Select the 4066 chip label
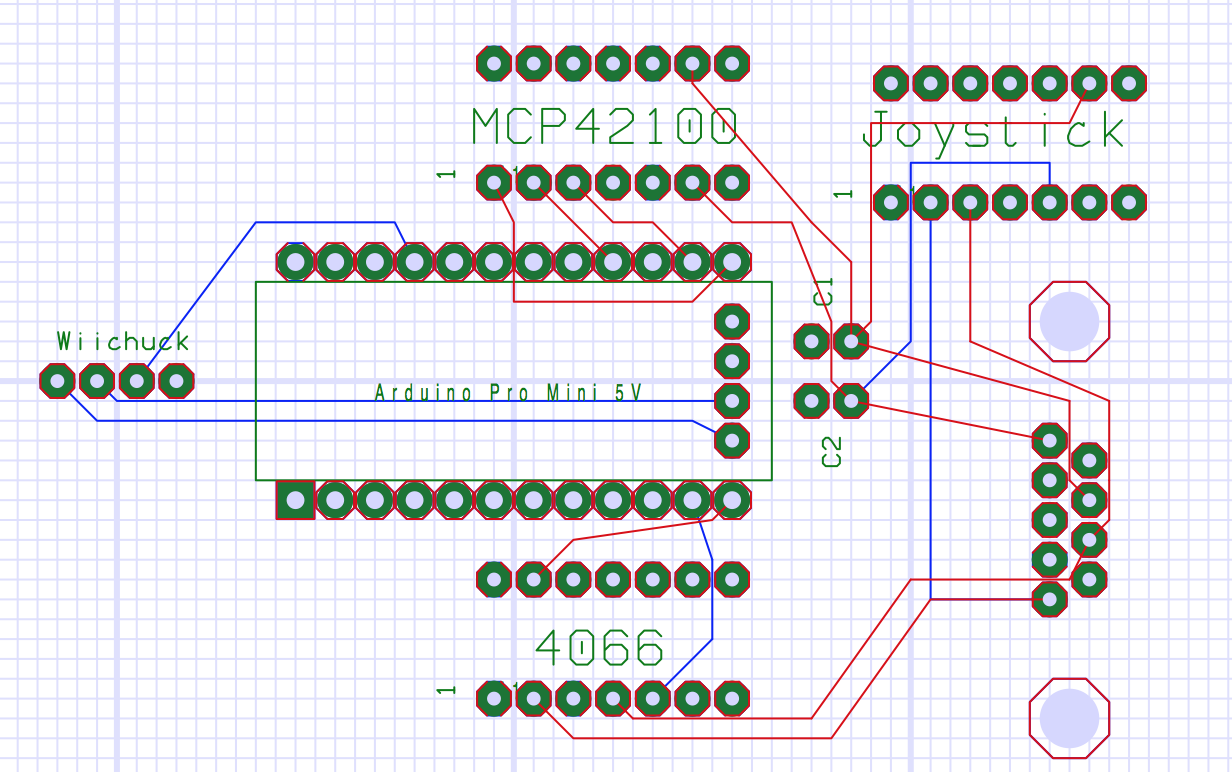This screenshot has height=772, width=1232. click(x=600, y=648)
